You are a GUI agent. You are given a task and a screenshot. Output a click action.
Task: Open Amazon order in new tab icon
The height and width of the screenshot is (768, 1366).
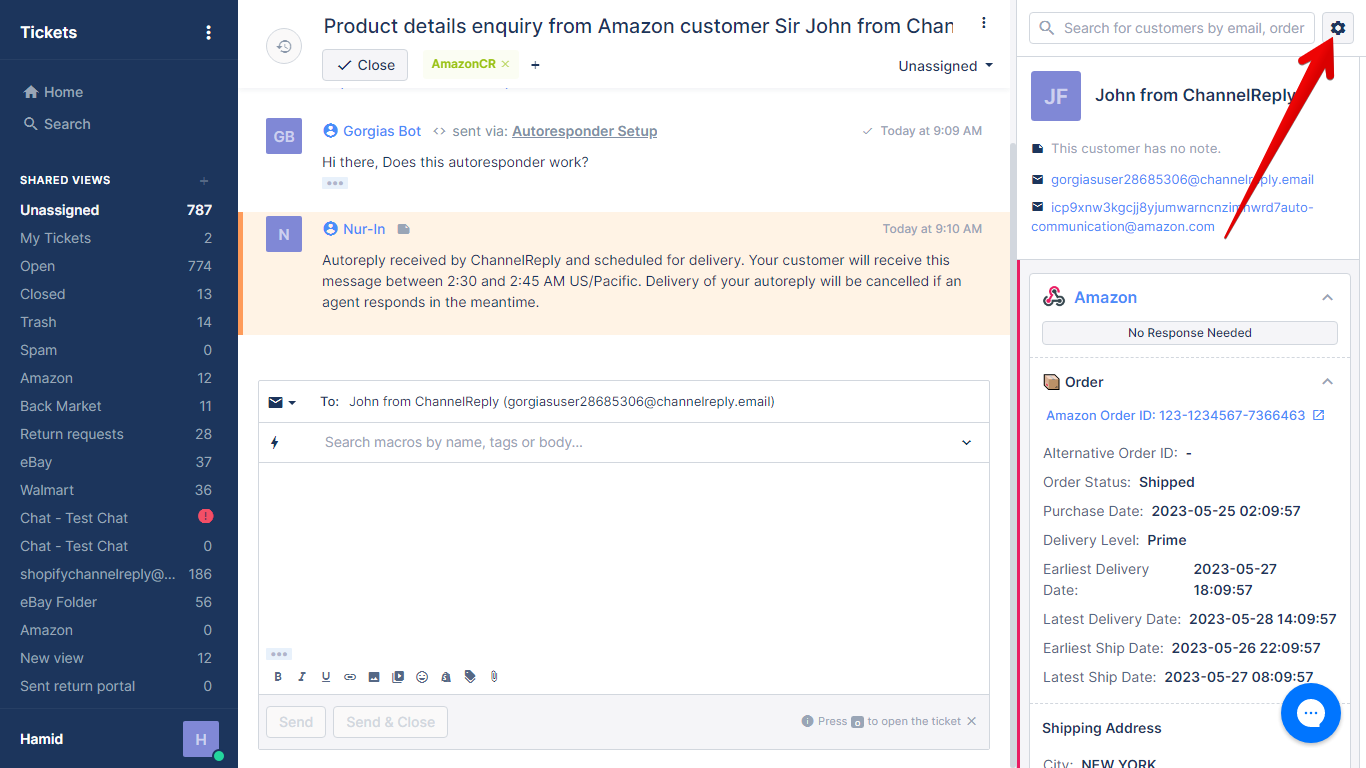click(1318, 415)
